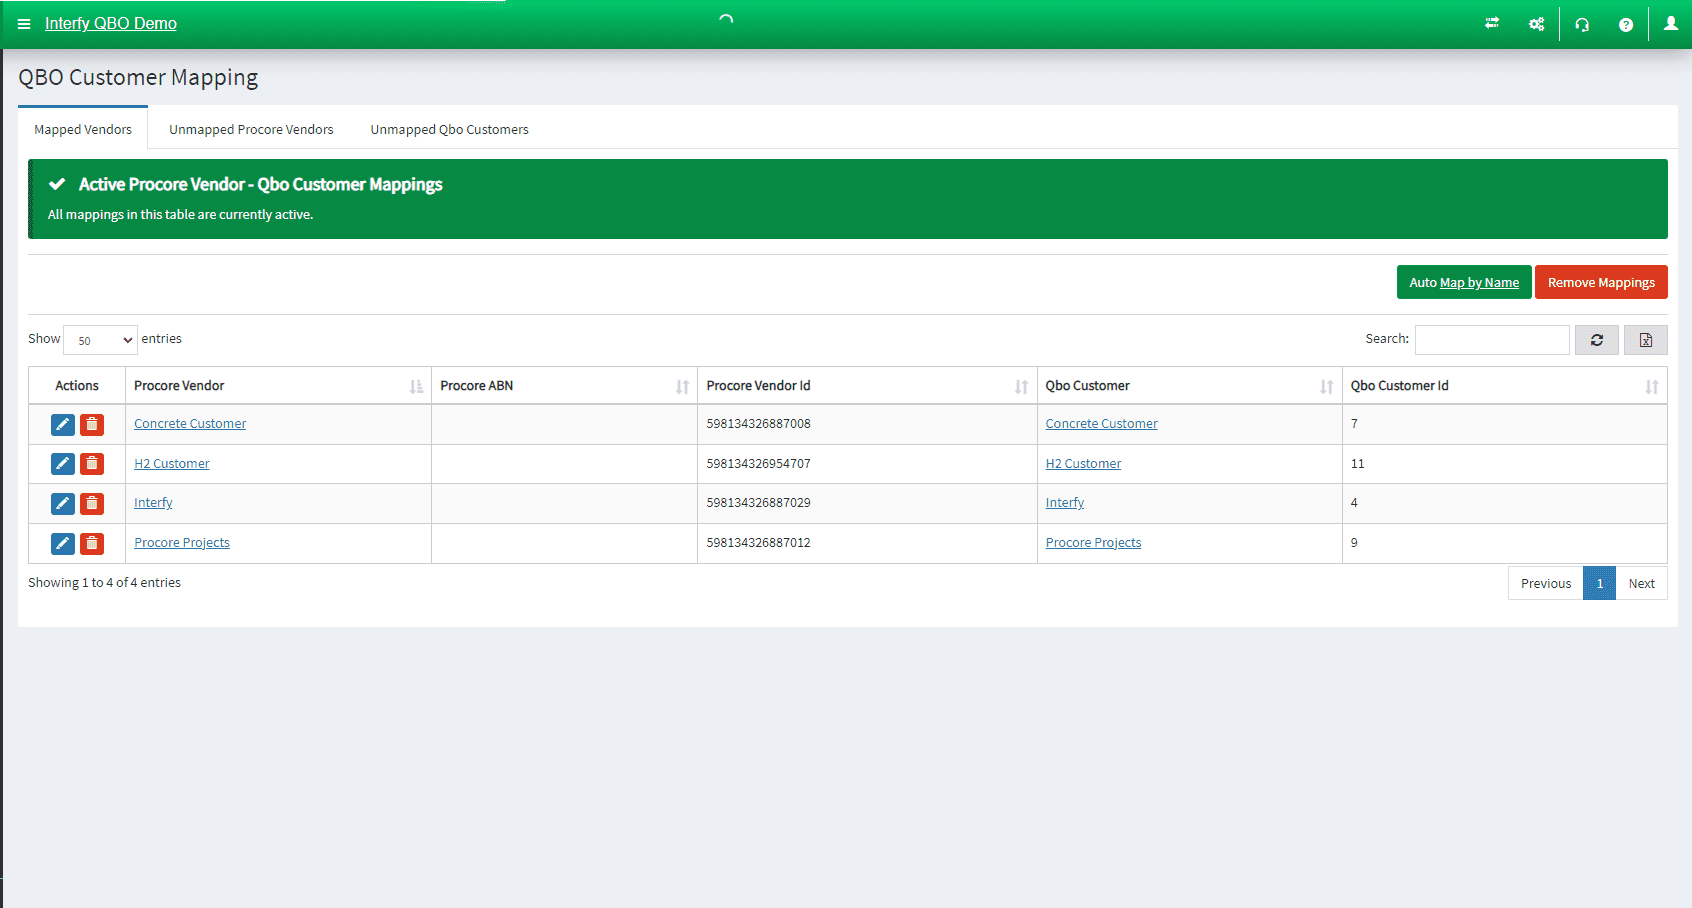Screen dimensions: 1692x908
Task: Open the settings gears icon
Action: point(1536,23)
